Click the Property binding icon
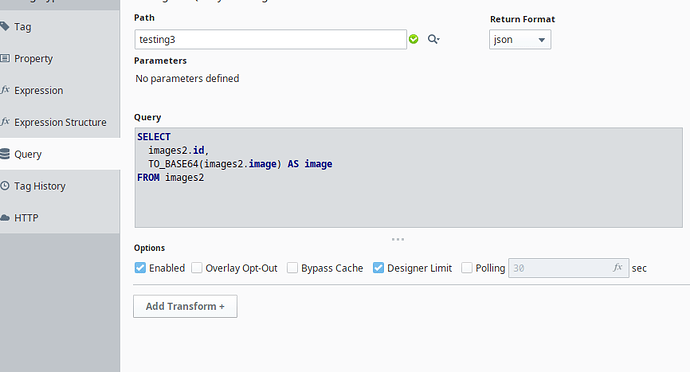This screenshot has width=690, height=372. [x=4, y=58]
